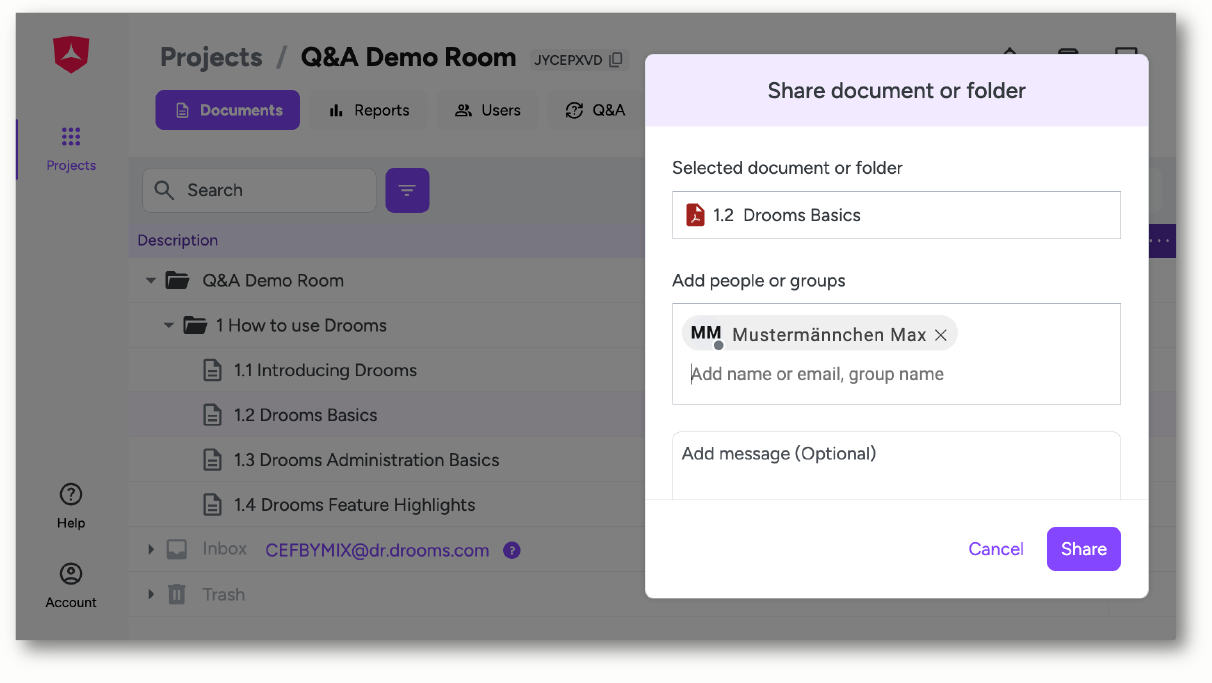Screen dimensions: 1212x683
Task: Collapse the 1 How to use Drooms folder
Action: [169, 326]
